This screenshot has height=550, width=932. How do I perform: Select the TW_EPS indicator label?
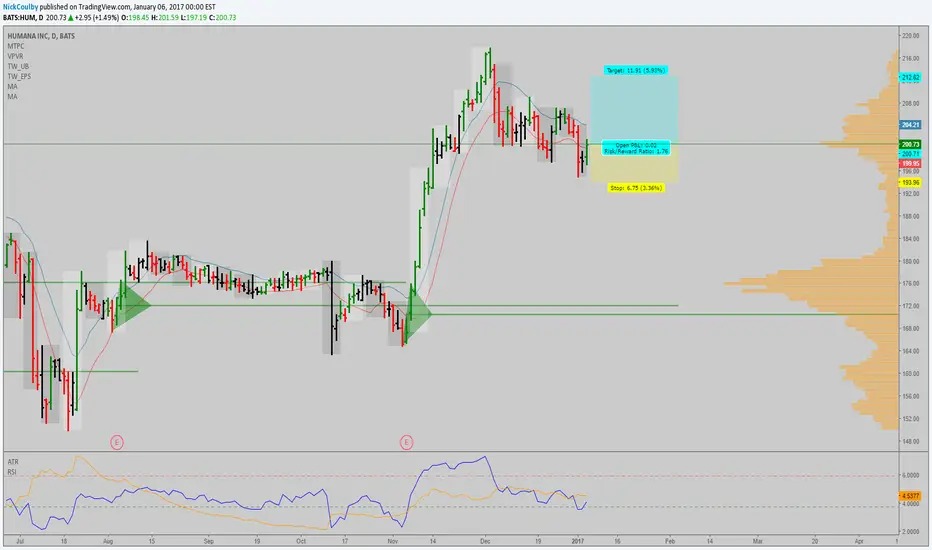coord(19,76)
